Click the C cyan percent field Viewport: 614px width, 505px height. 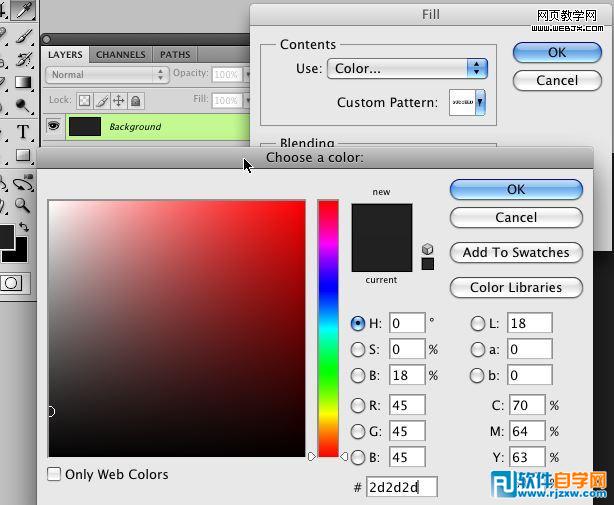tap(527, 405)
